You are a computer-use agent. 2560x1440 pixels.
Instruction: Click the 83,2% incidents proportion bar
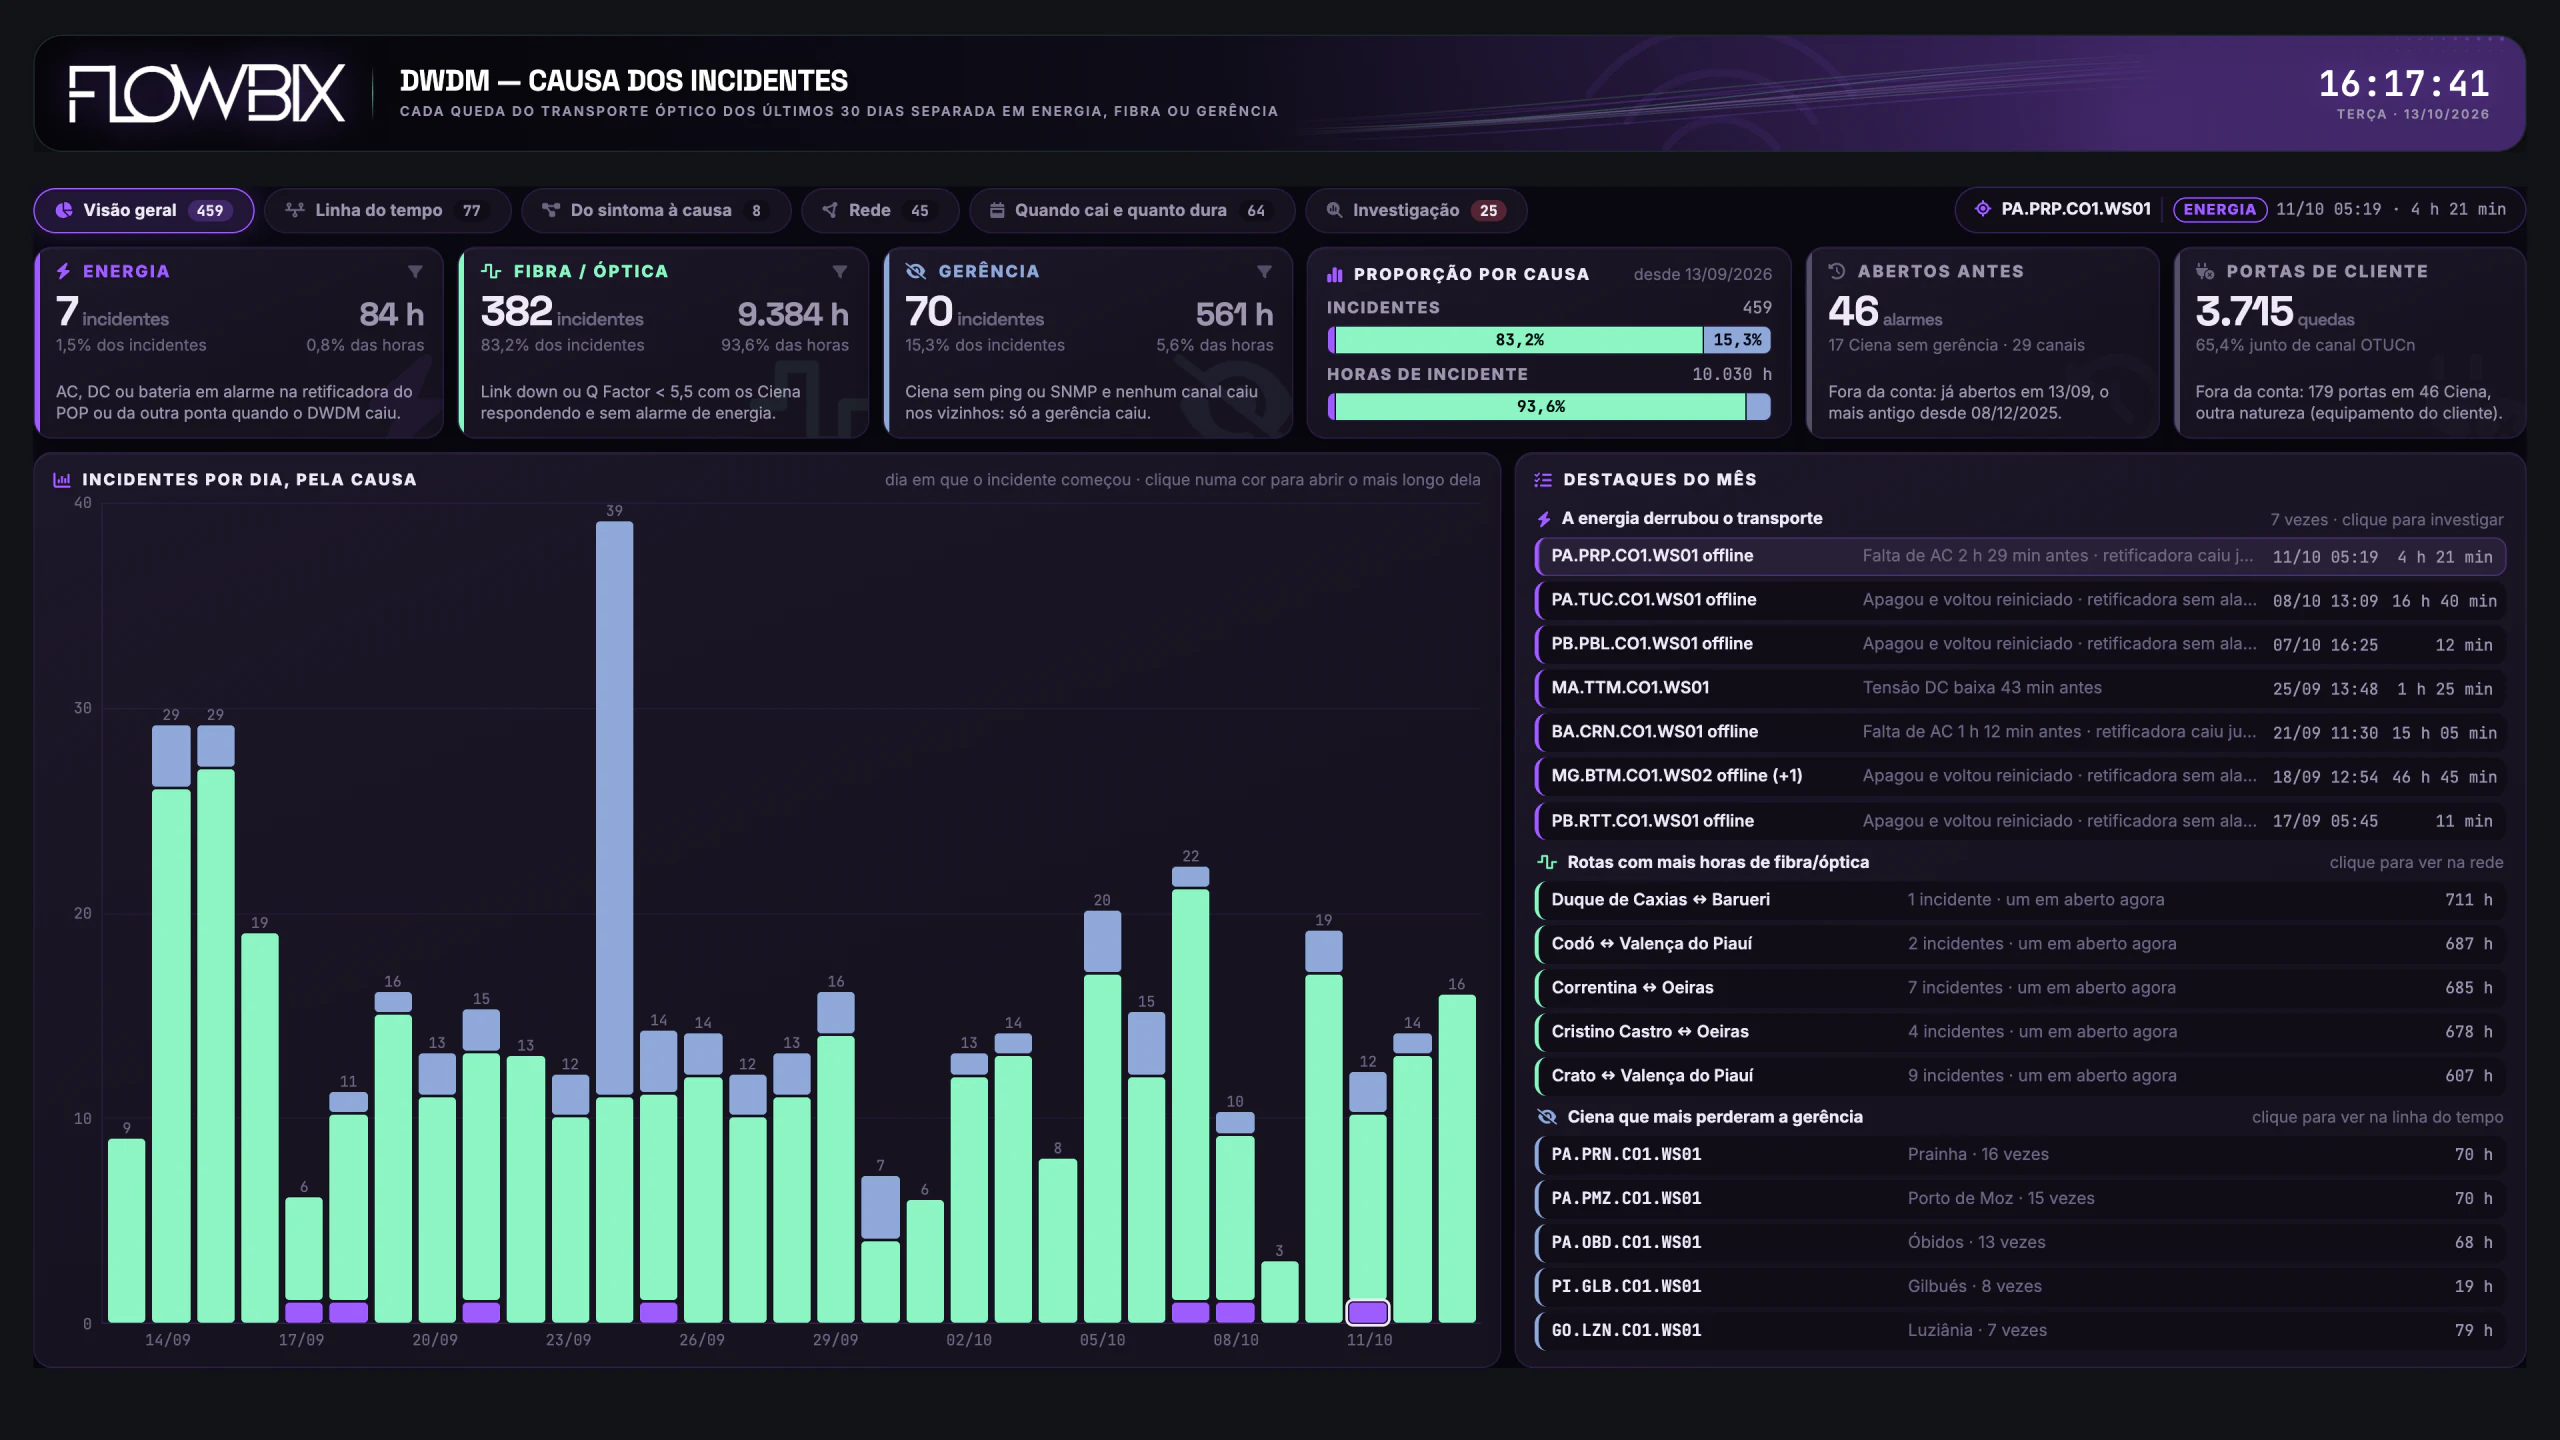click(1519, 340)
